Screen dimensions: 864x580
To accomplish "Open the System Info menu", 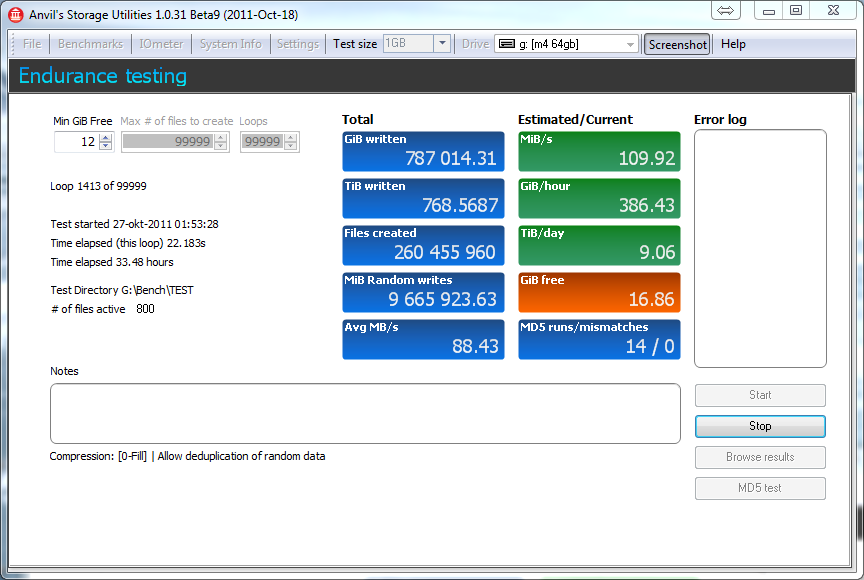I will click(x=230, y=44).
